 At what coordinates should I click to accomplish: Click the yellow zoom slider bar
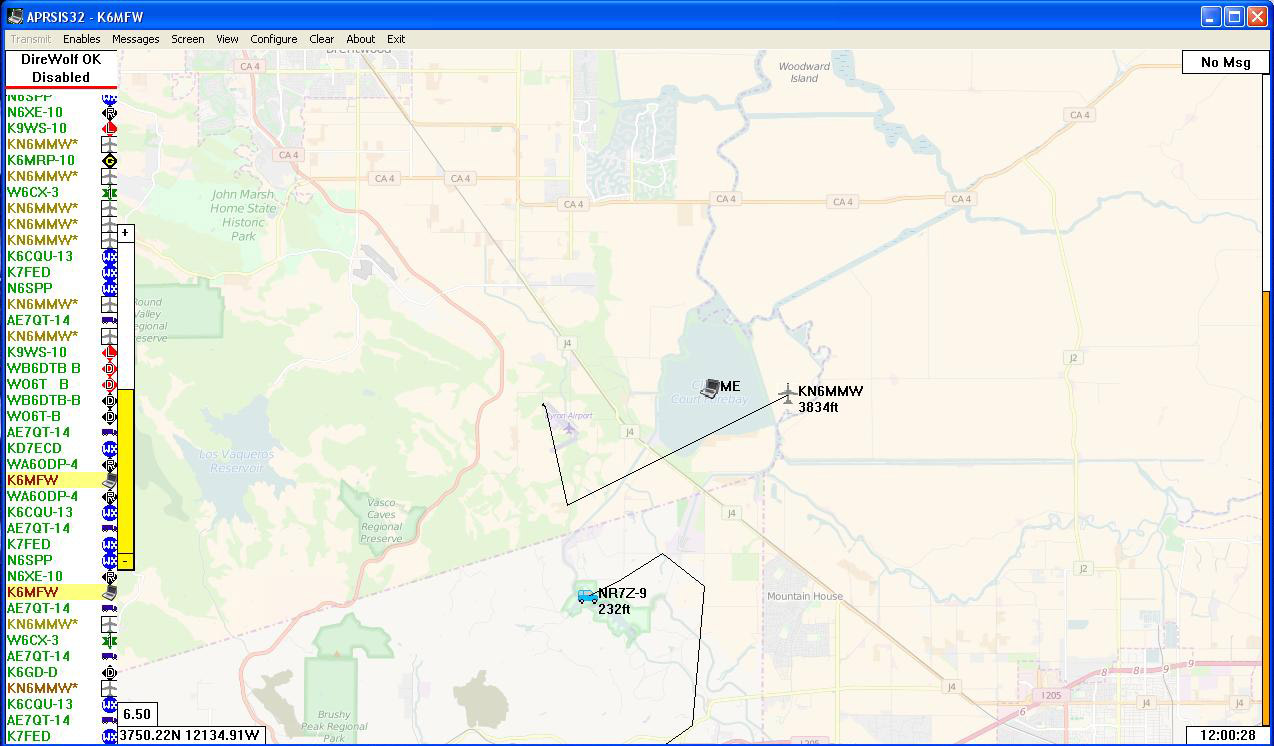coord(126,471)
